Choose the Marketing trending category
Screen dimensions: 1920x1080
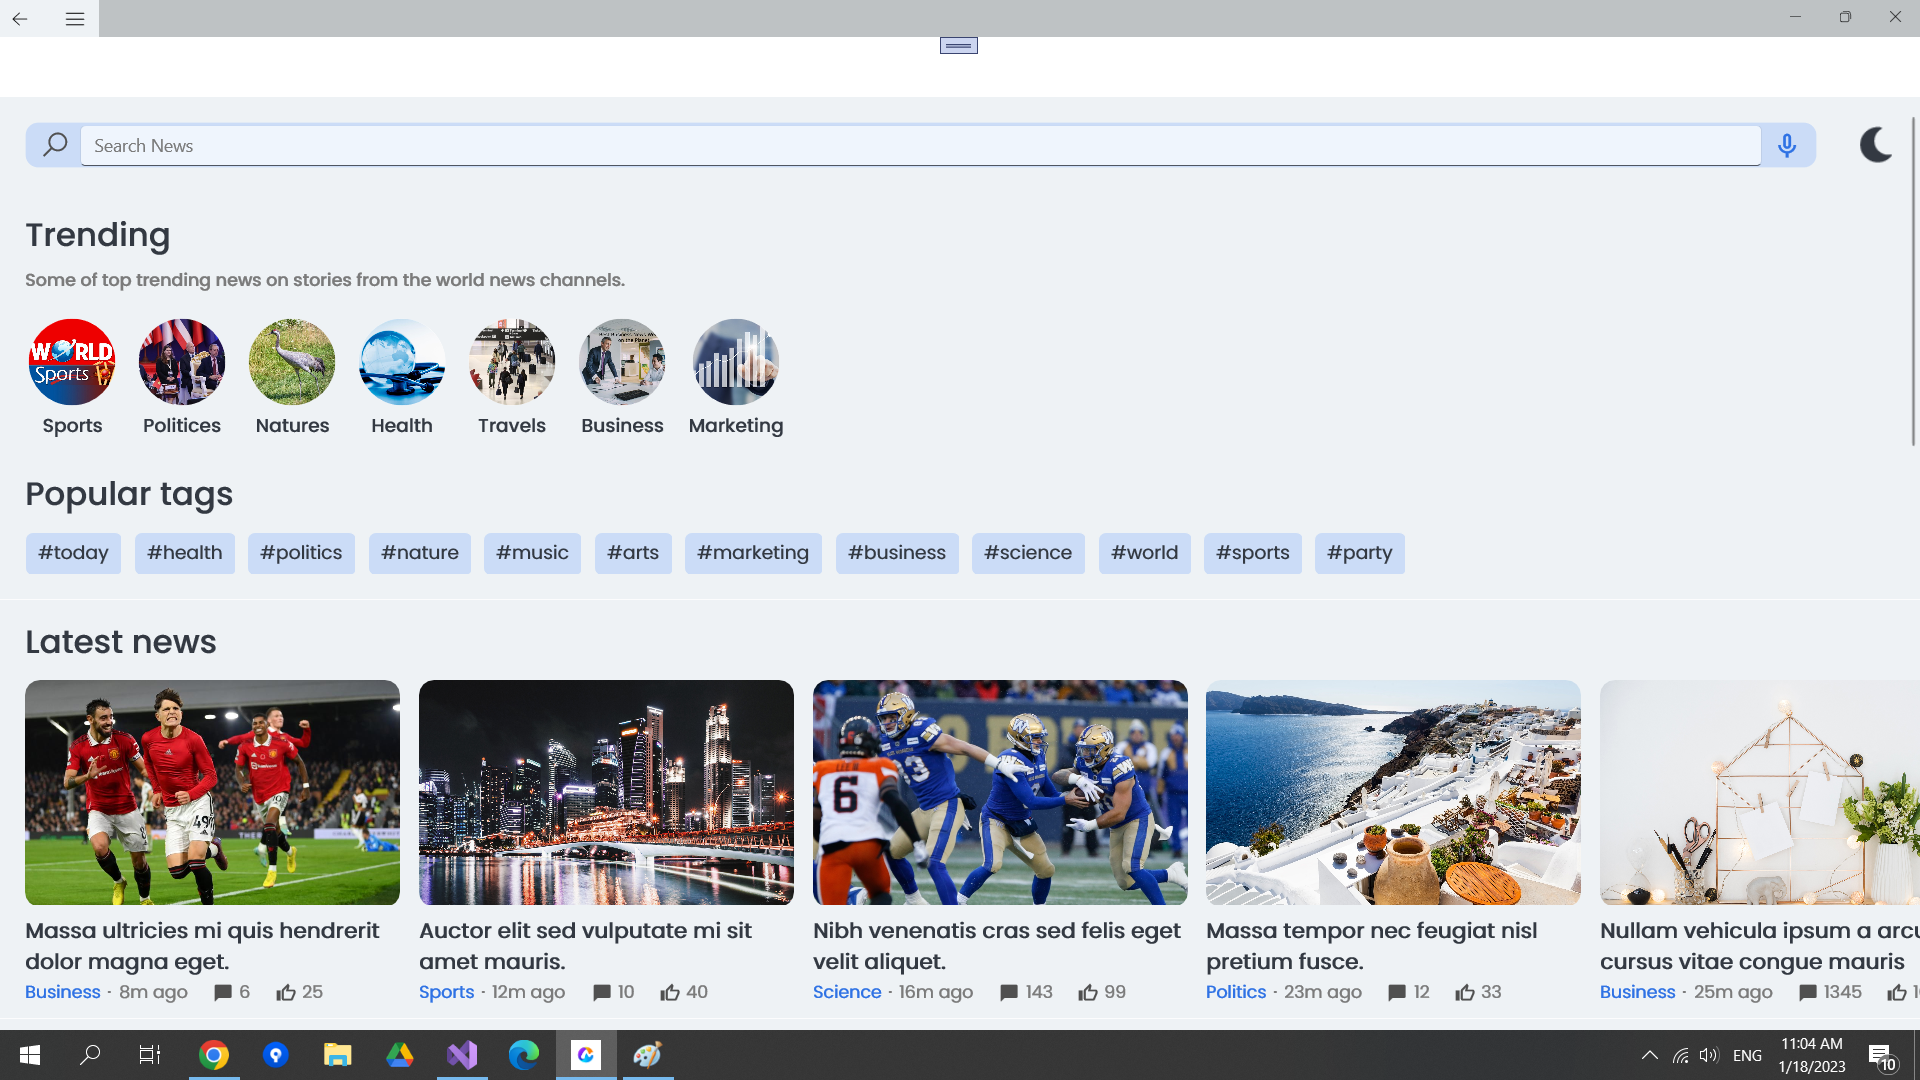click(736, 362)
